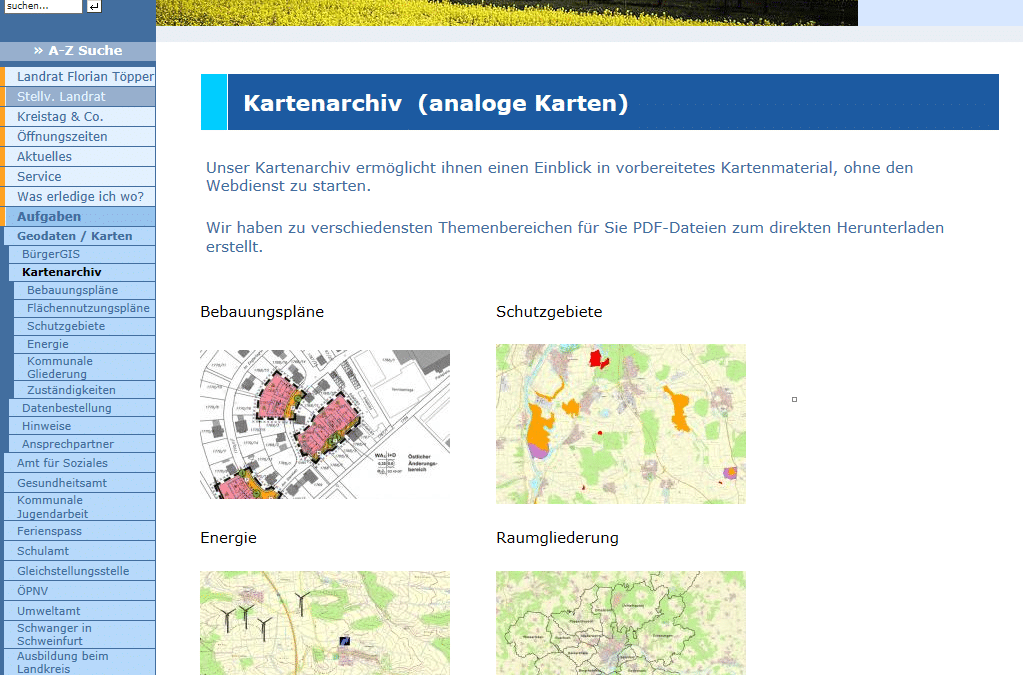Go to Datenbestellung page
The image size is (1023, 675).
(82, 408)
